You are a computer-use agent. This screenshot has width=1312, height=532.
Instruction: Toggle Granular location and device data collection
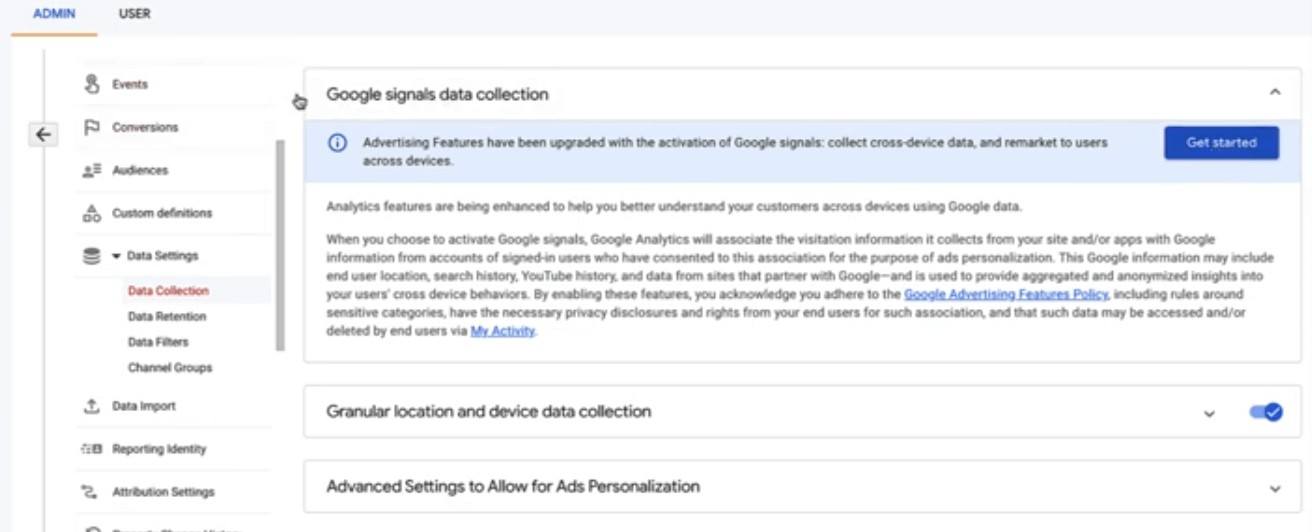coord(1265,412)
